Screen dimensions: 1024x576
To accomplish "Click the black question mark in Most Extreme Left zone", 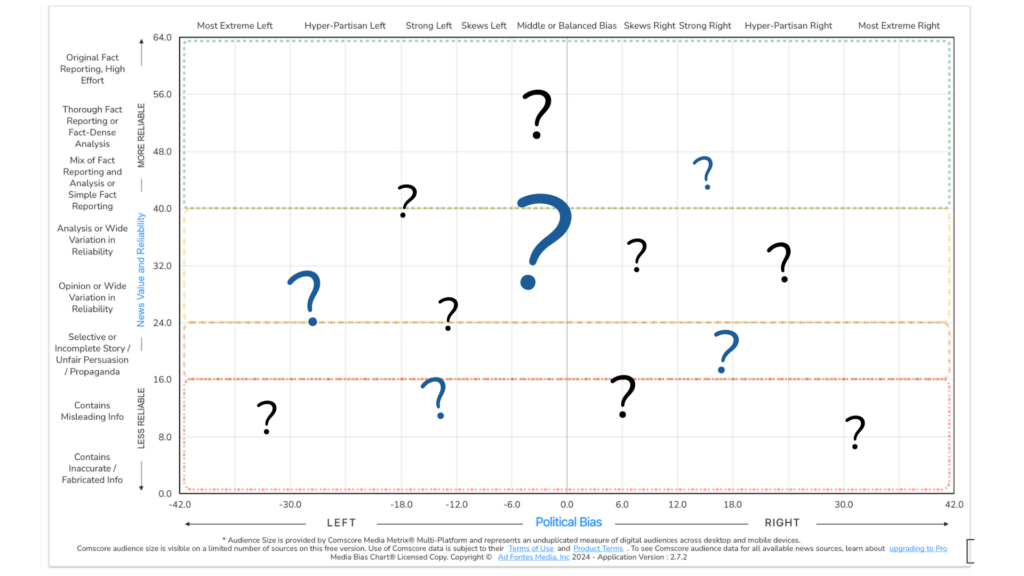I will [x=266, y=416].
